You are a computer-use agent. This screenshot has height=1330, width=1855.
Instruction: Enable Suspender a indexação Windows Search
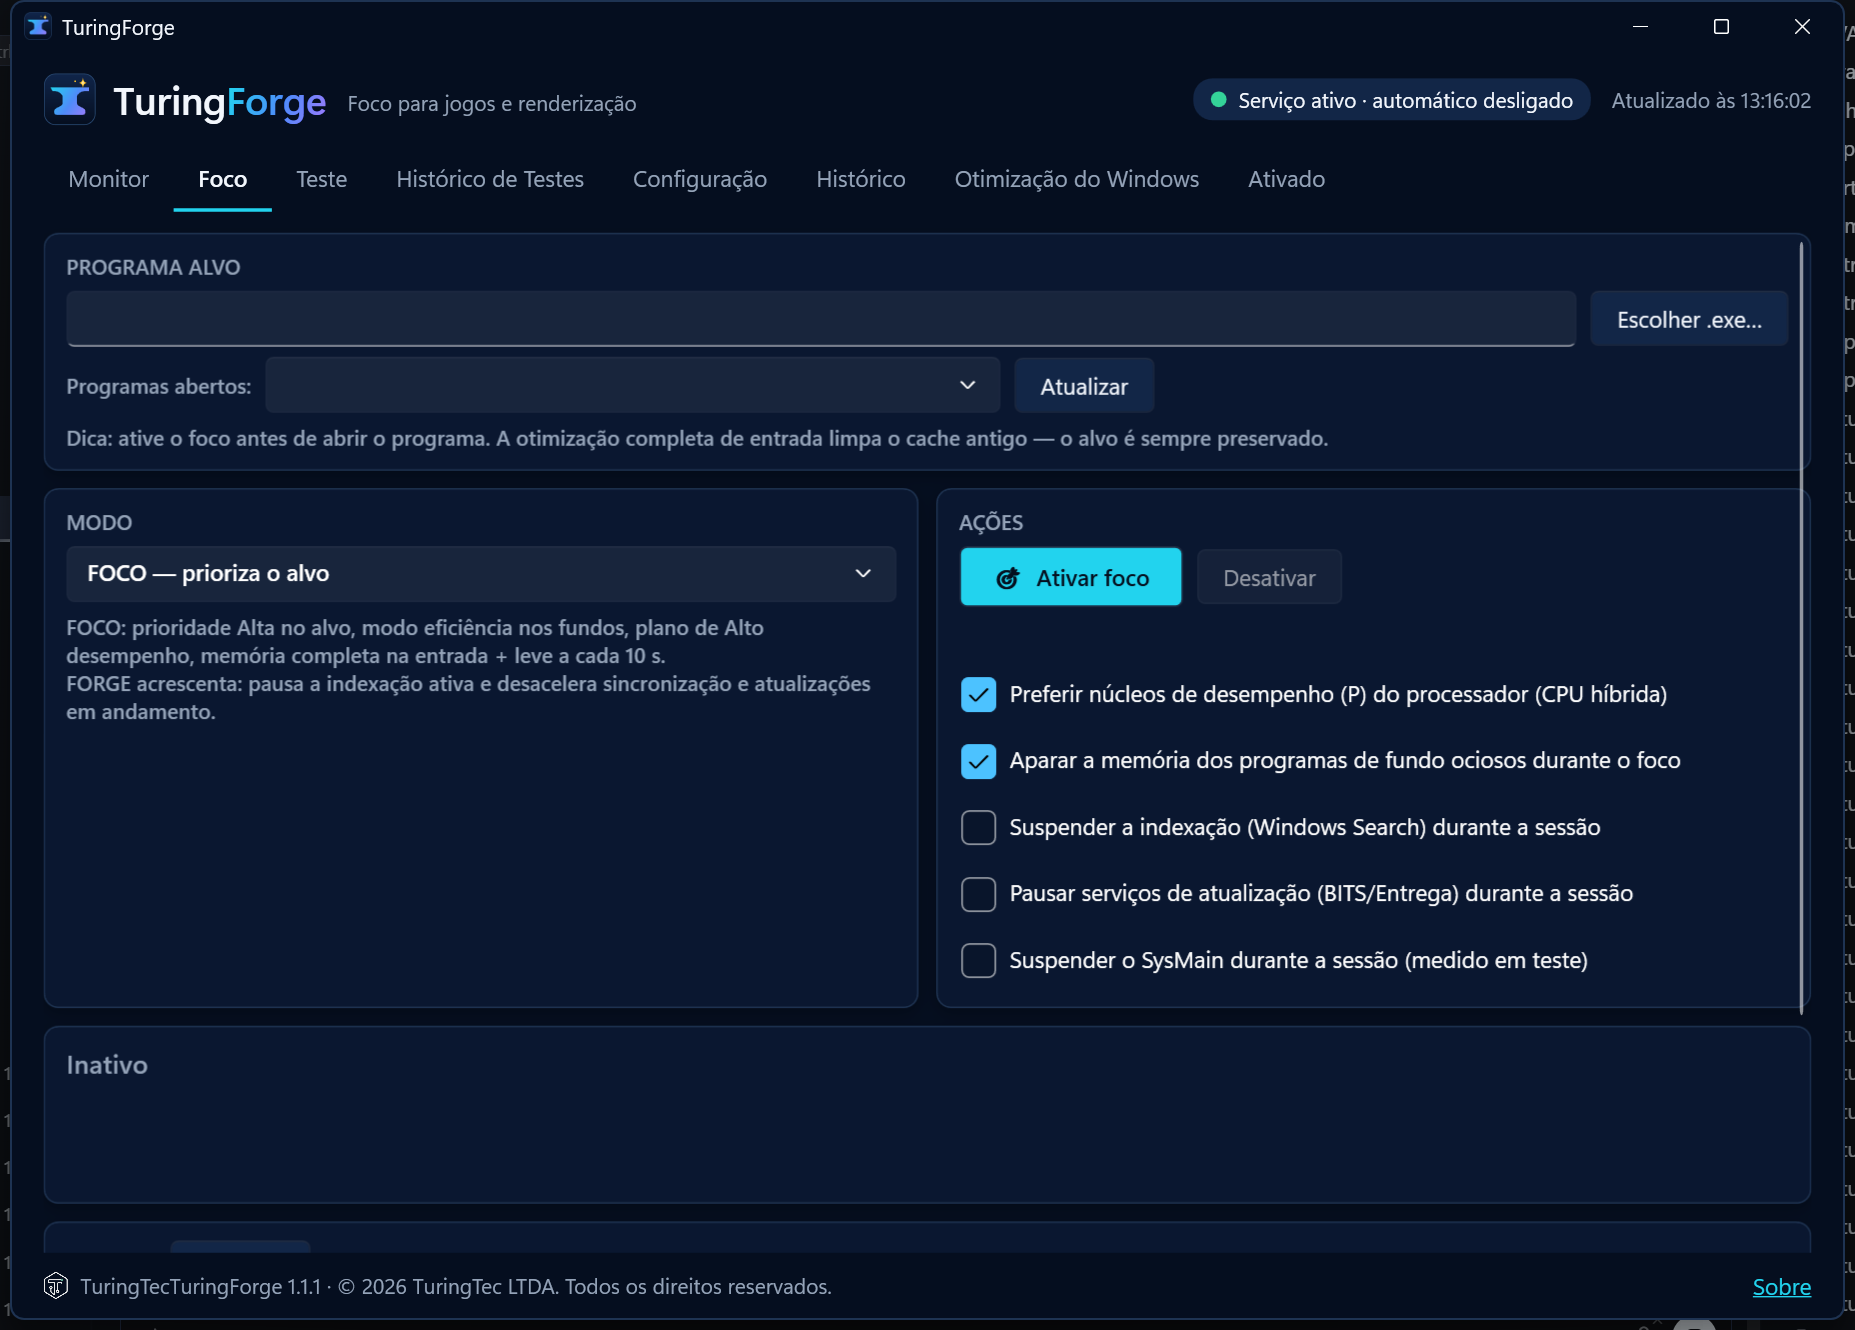click(978, 827)
